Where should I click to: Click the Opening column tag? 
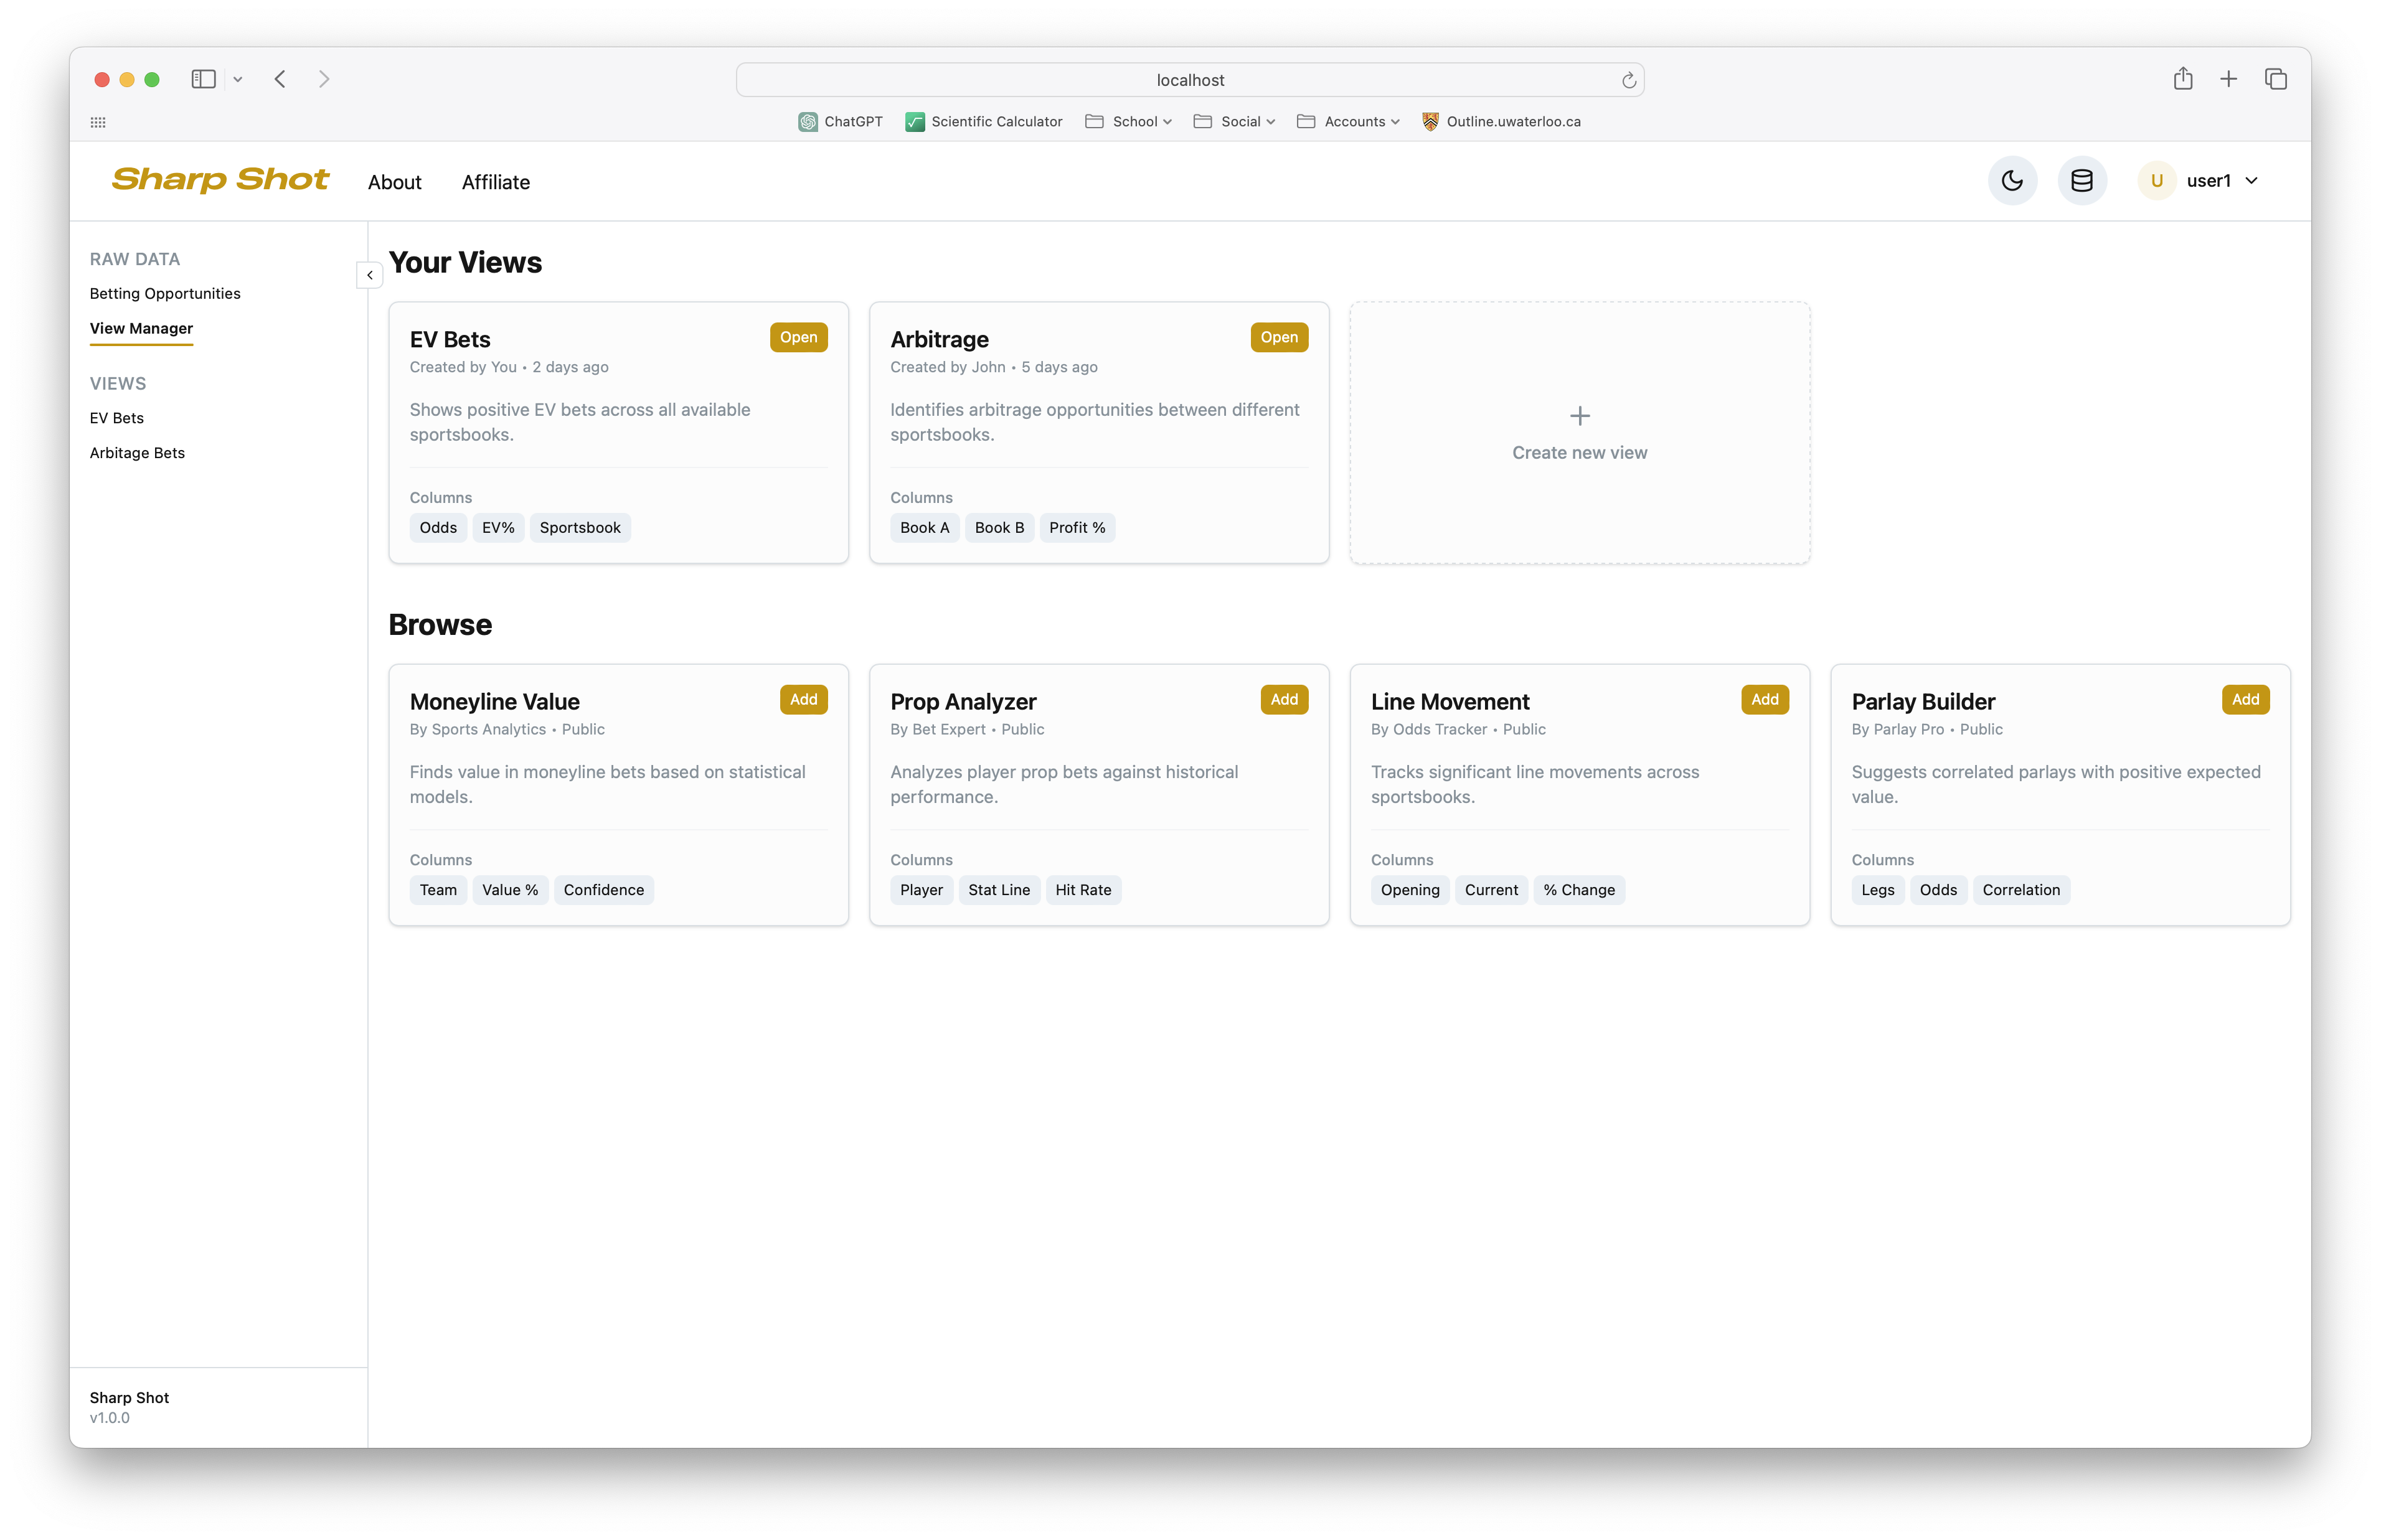pos(1410,890)
